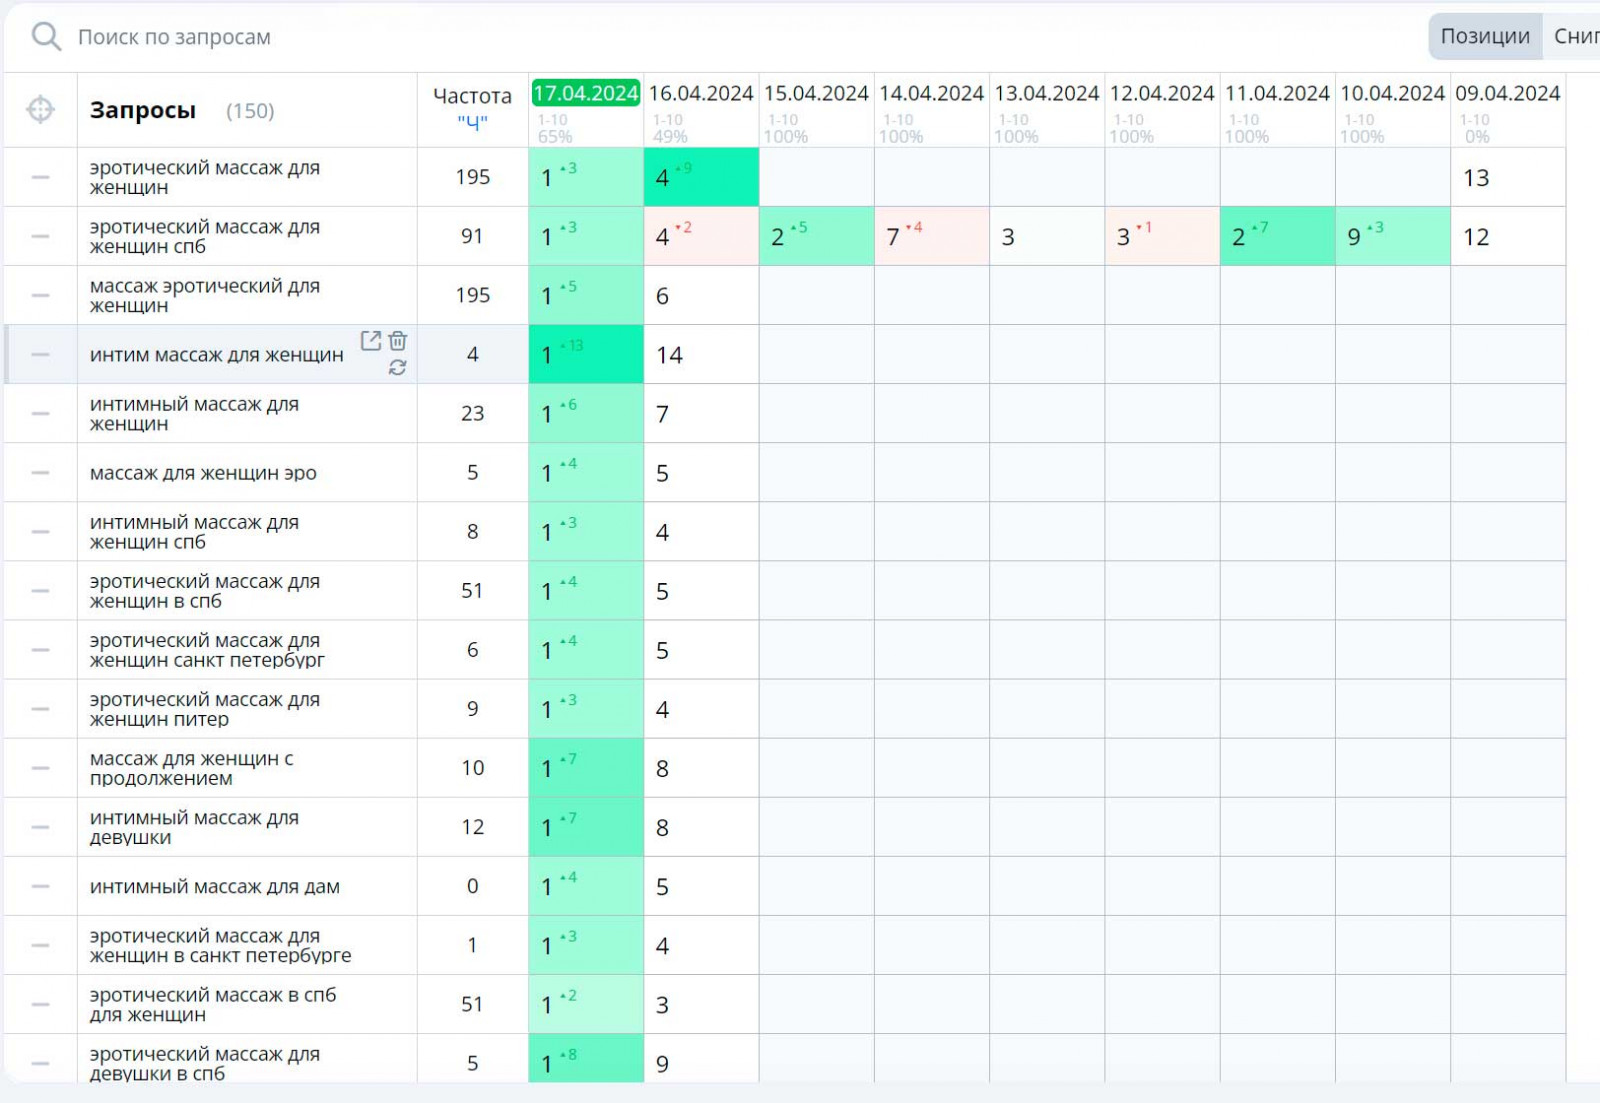Click frequency value 23
This screenshot has width=1600, height=1103.
pos(472,413)
